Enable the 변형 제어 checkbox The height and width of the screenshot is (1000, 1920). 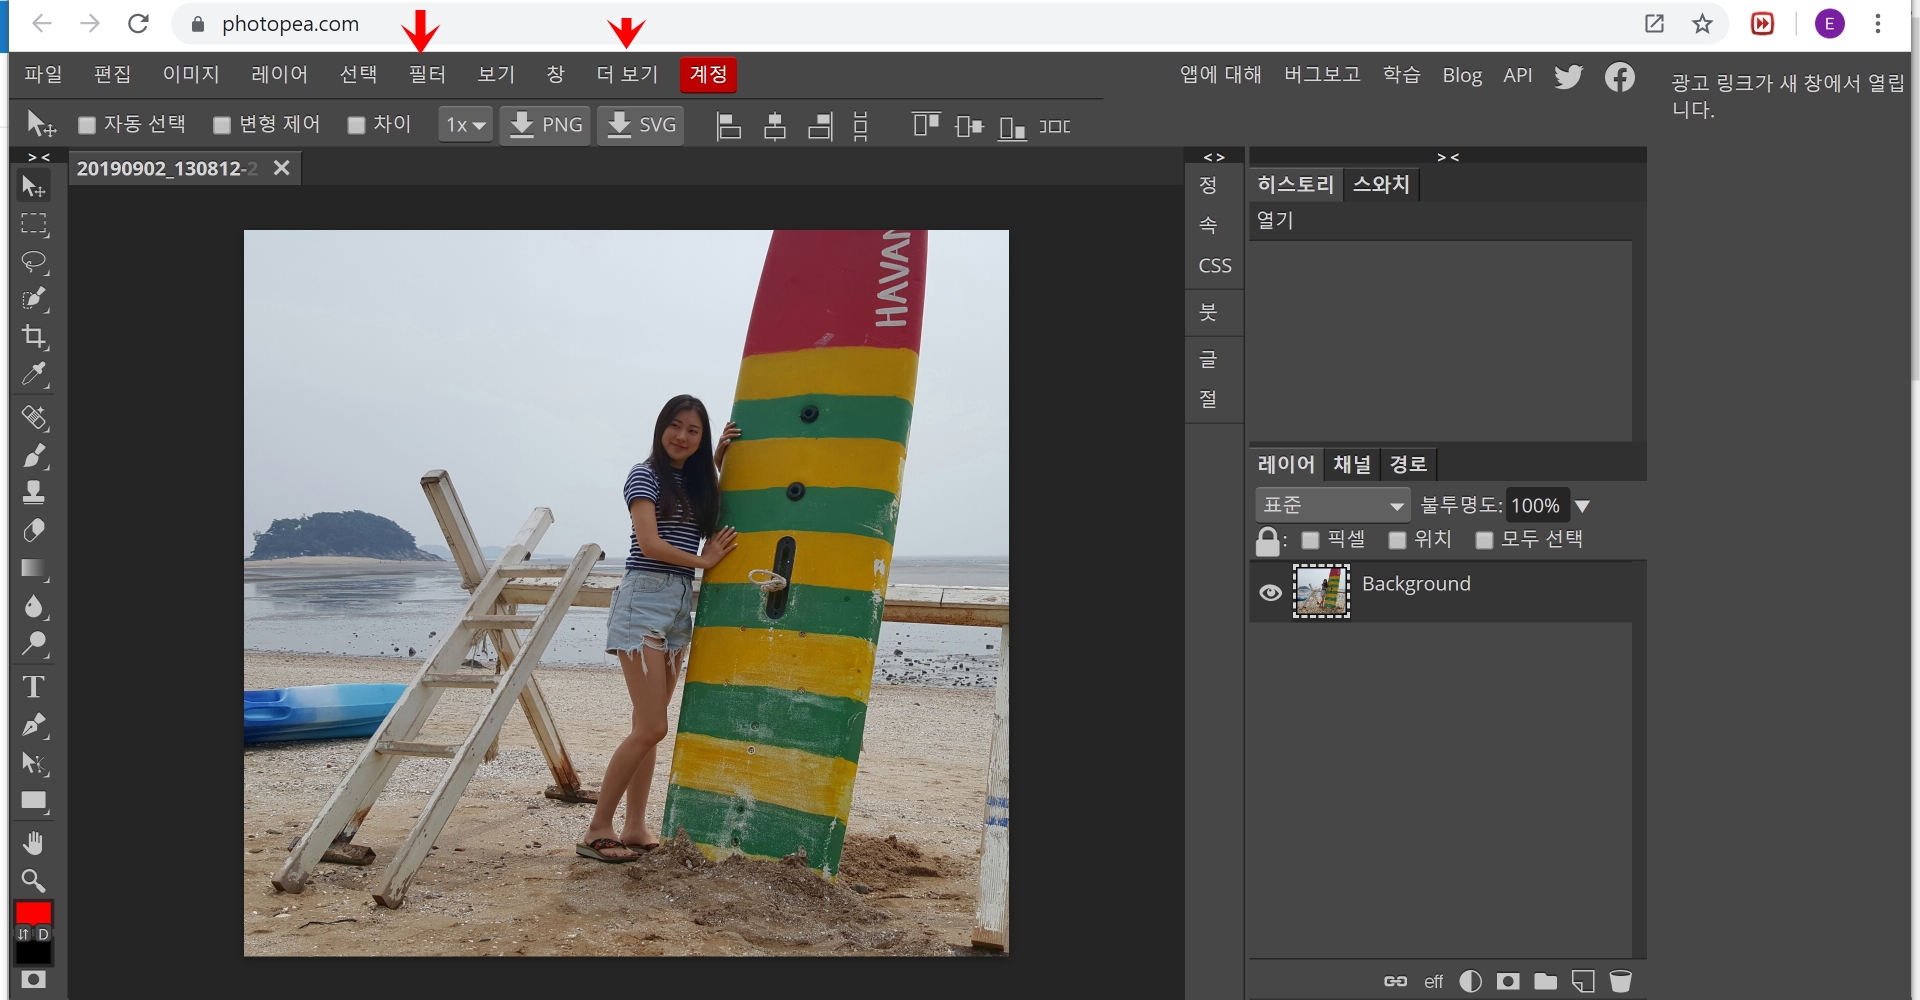pyautogui.click(x=222, y=125)
